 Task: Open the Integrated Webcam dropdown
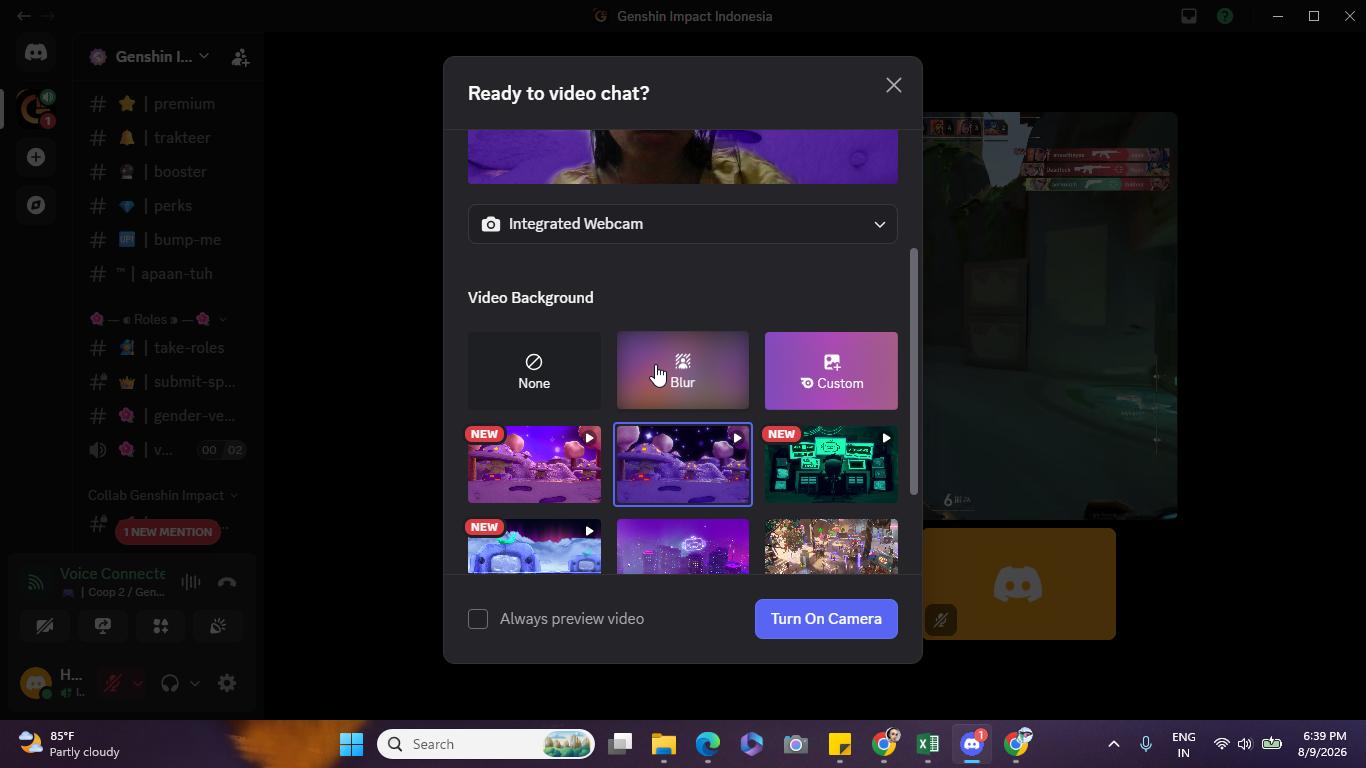[x=683, y=224]
